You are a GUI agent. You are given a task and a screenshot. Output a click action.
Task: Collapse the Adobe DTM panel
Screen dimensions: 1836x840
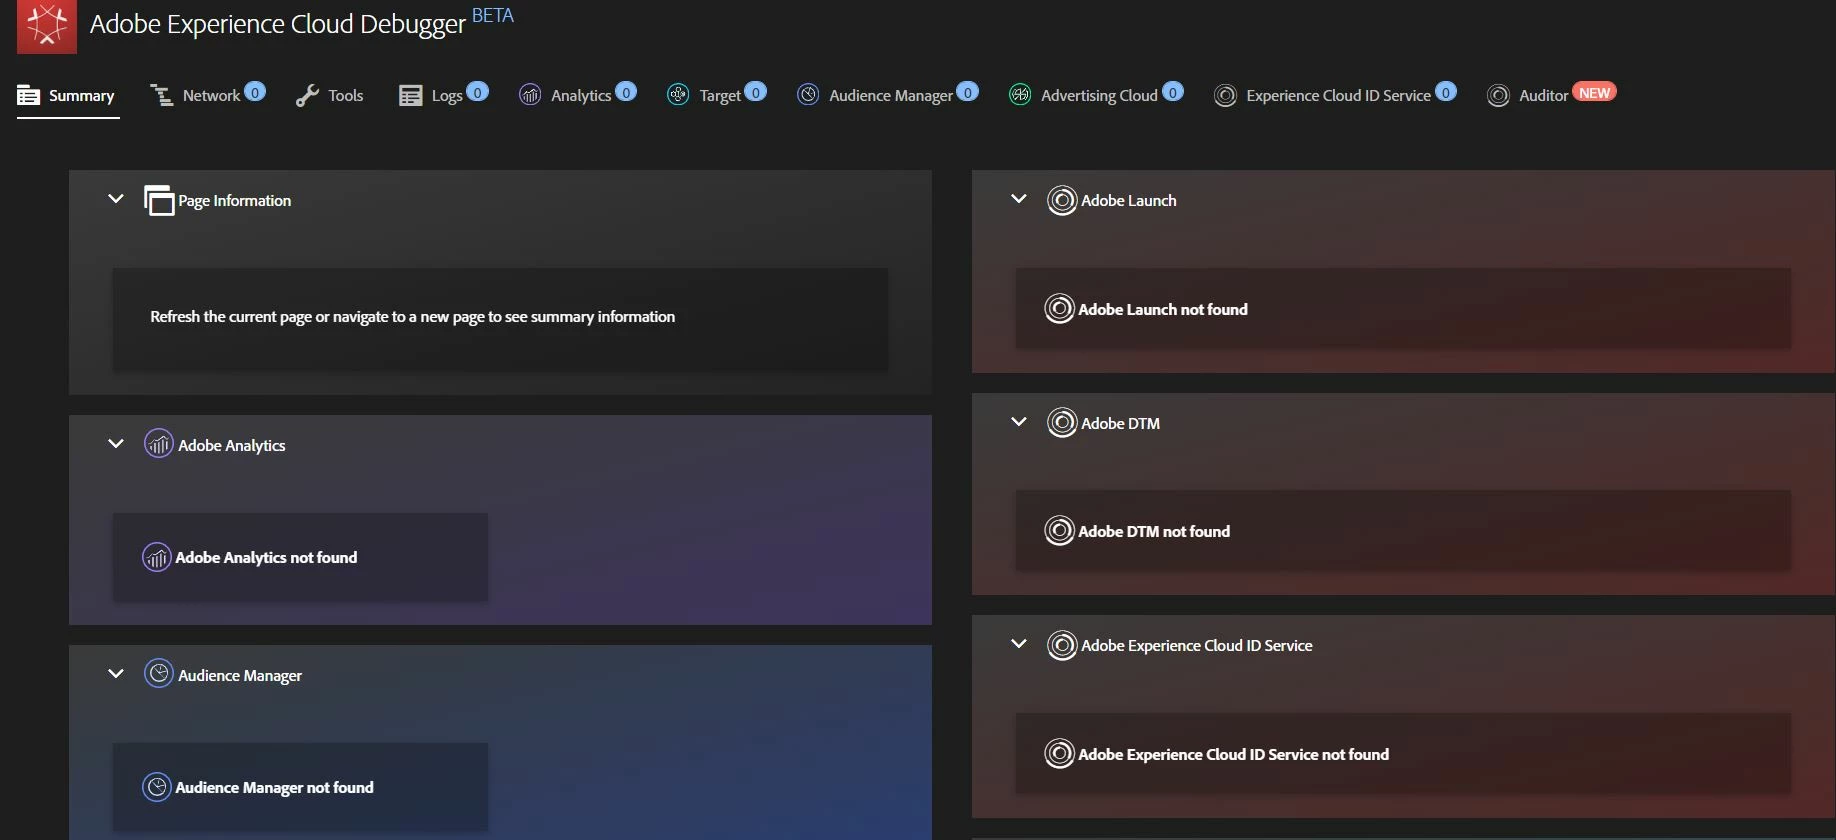coord(1019,422)
